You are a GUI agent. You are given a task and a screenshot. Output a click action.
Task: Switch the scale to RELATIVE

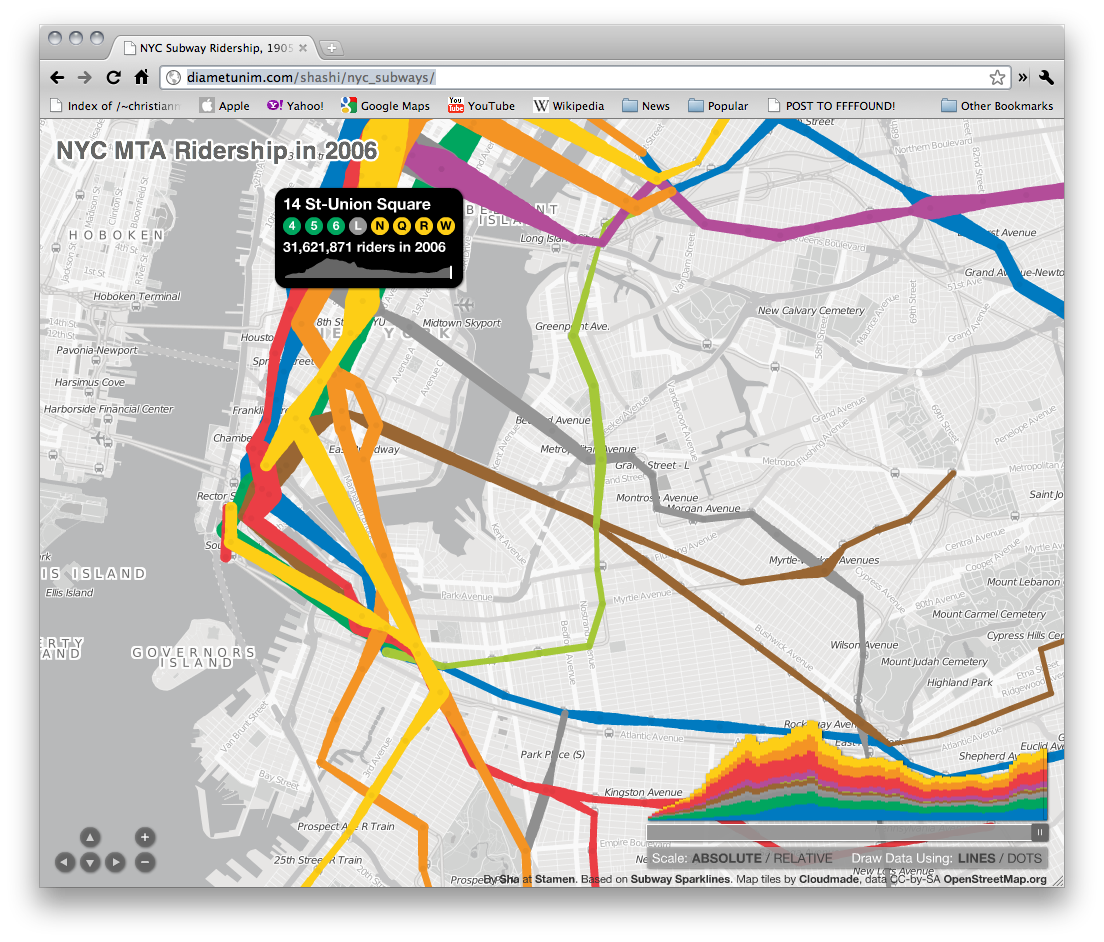point(802,857)
